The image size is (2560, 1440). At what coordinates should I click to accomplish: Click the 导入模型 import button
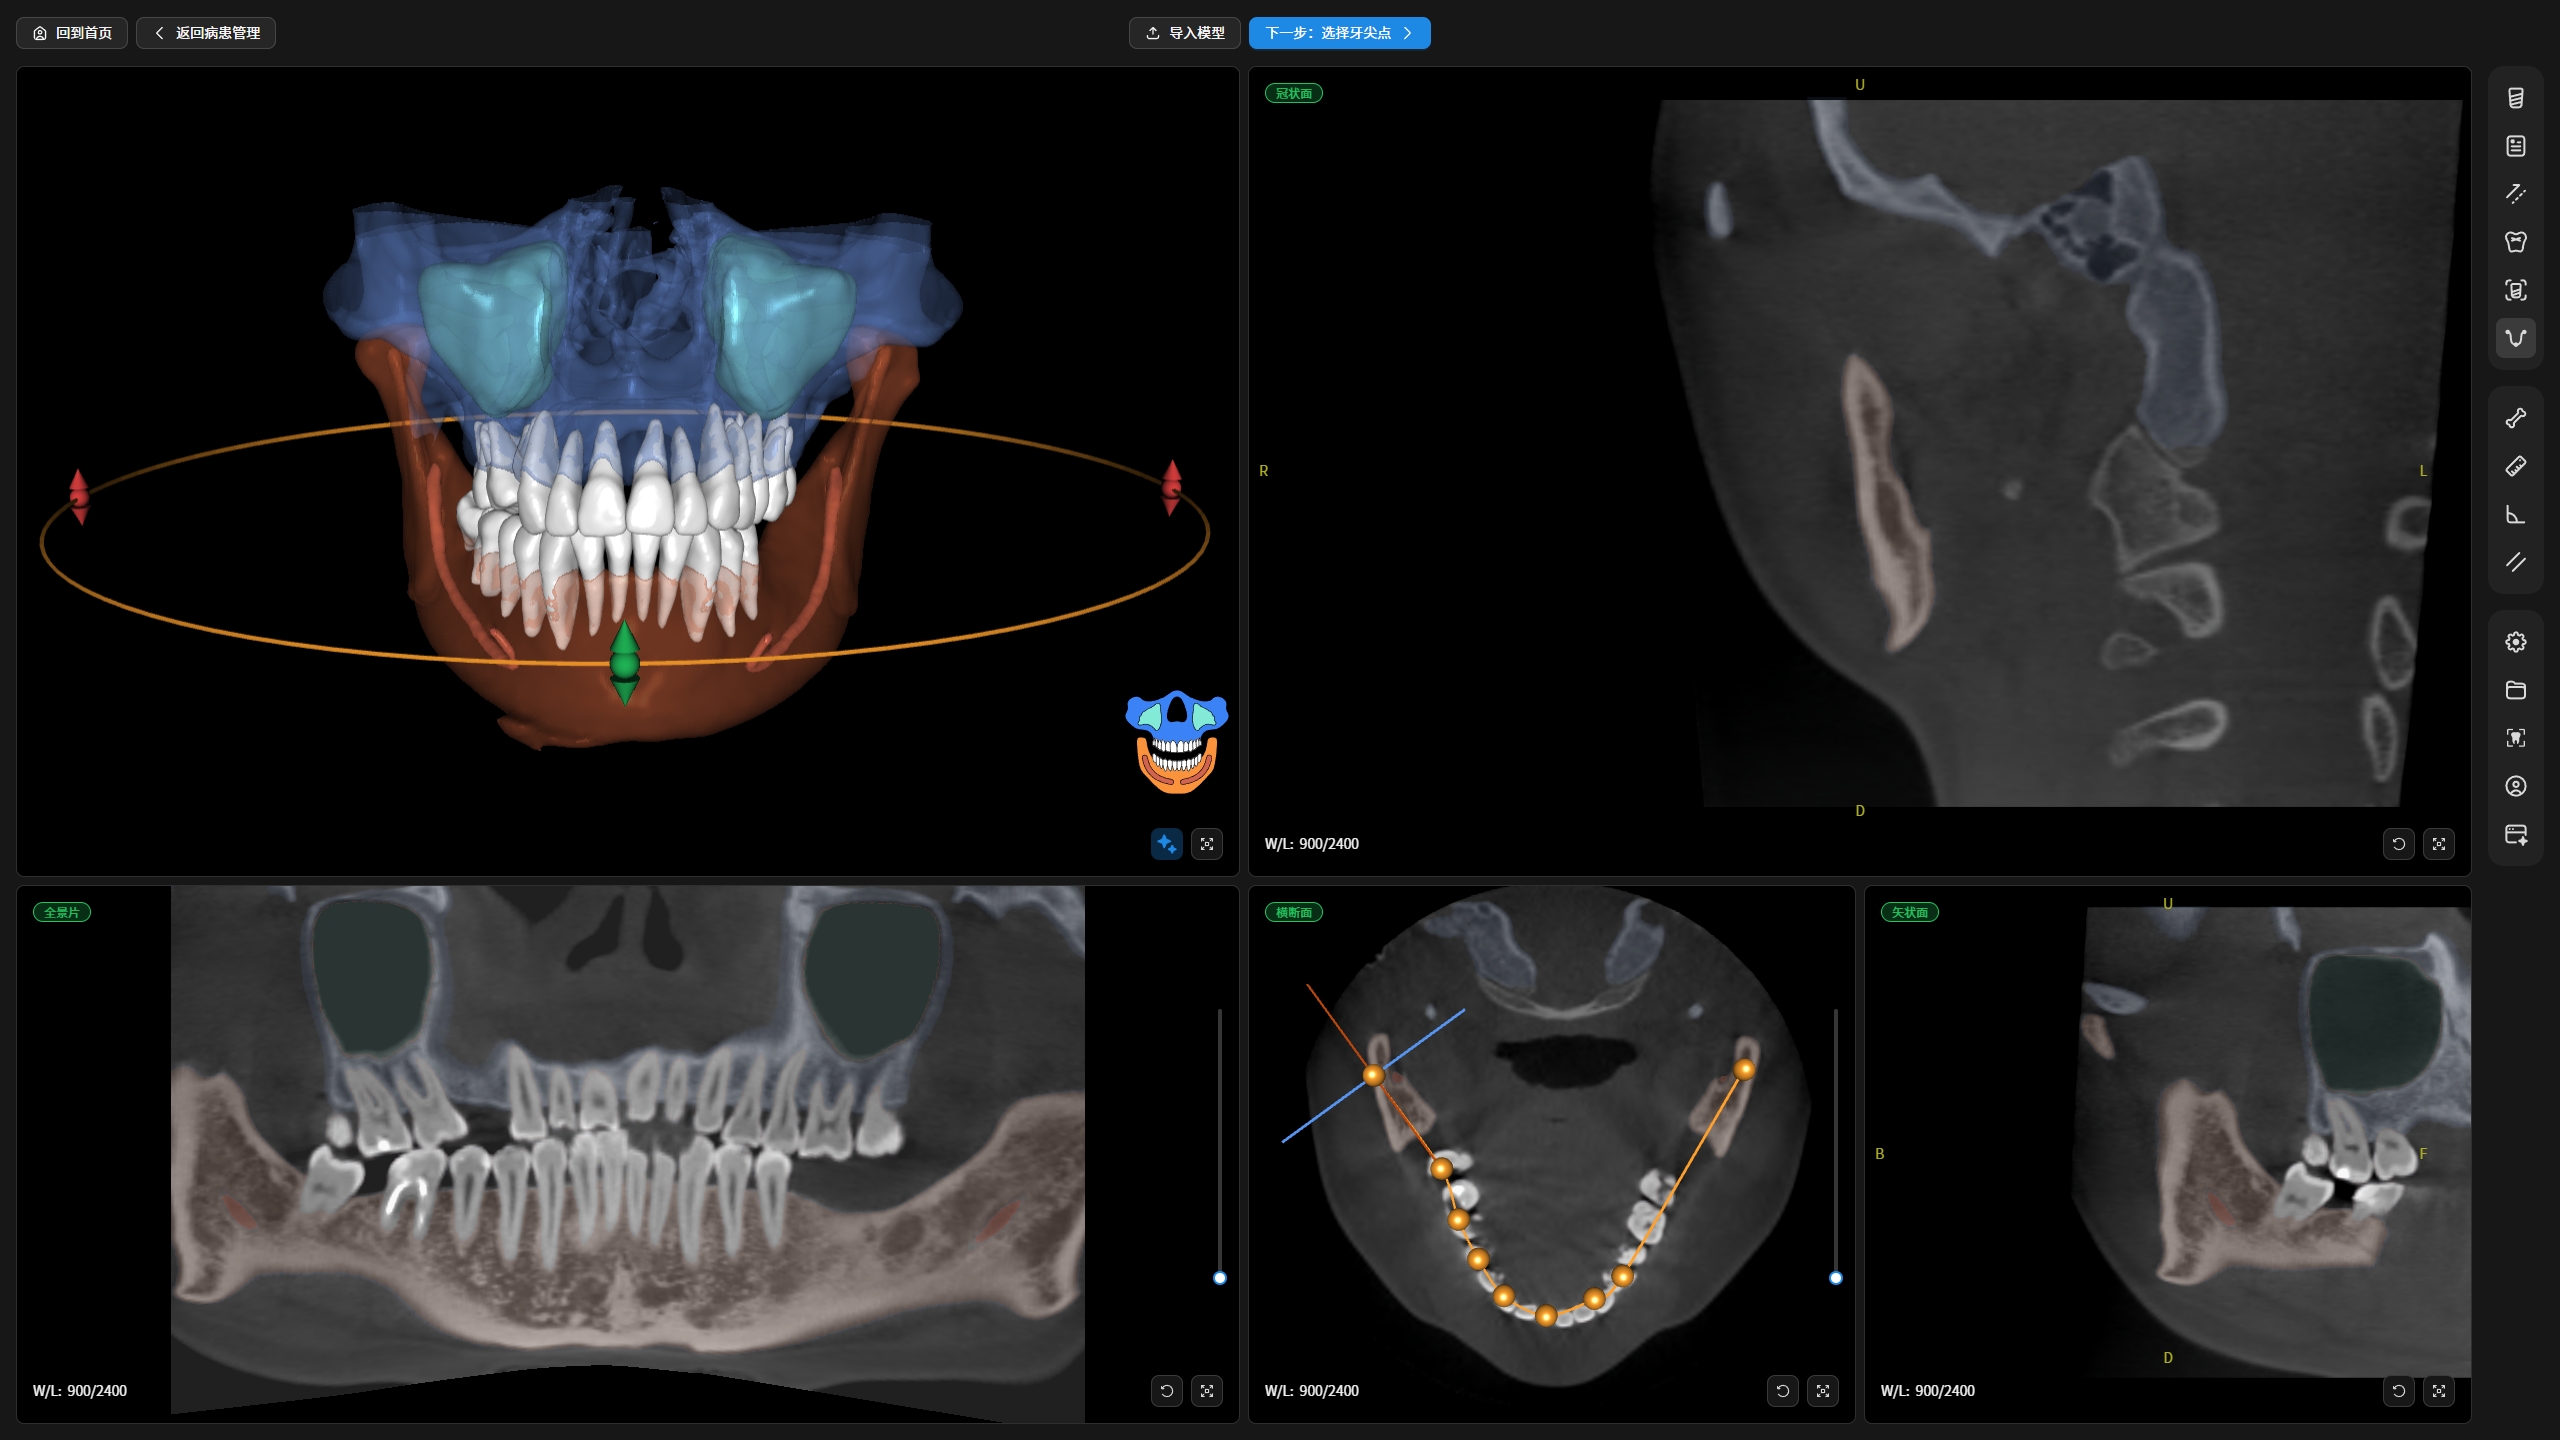1185,33
